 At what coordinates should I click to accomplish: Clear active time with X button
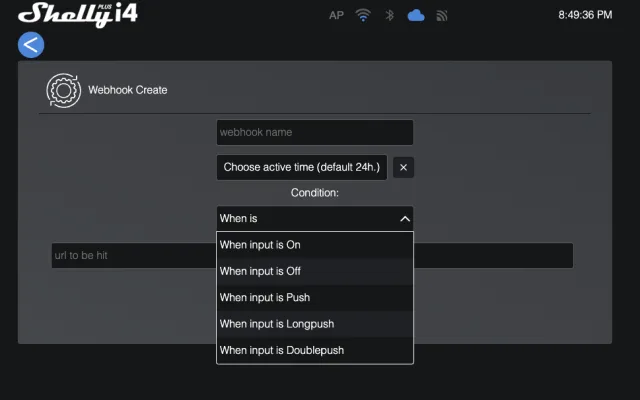tap(403, 167)
